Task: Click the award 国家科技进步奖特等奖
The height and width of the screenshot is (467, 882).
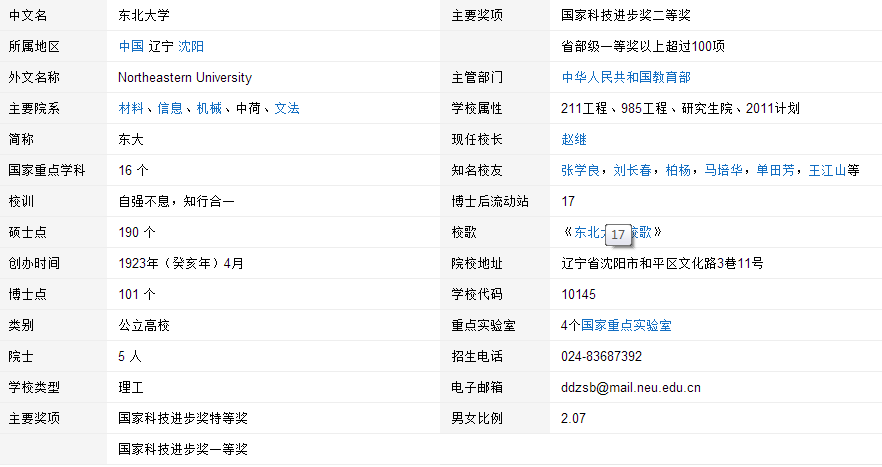Action: click(x=183, y=417)
